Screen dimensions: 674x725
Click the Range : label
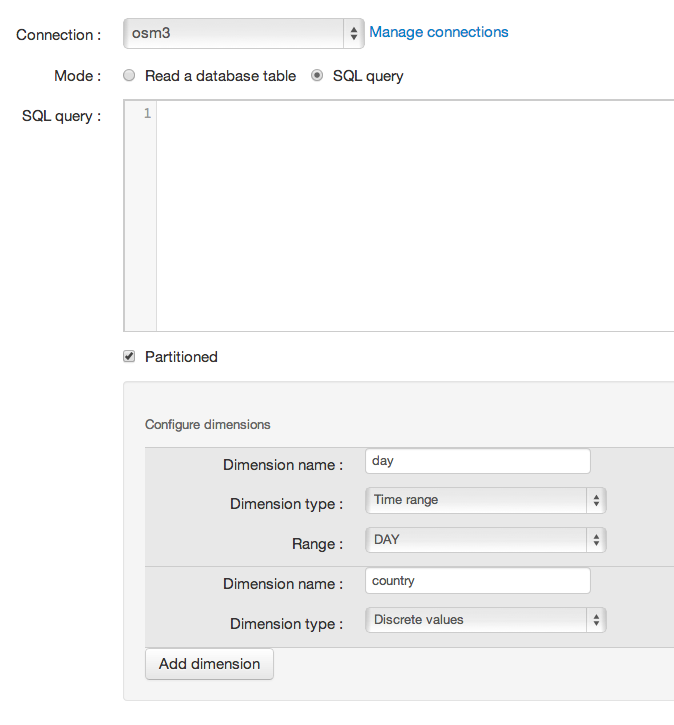click(x=318, y=544)
